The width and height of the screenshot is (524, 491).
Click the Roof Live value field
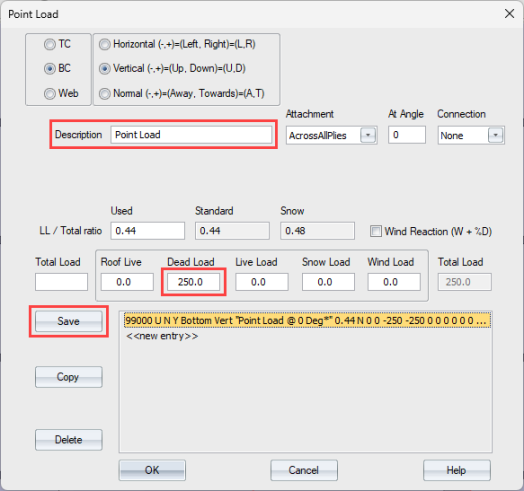click(127, 282)
